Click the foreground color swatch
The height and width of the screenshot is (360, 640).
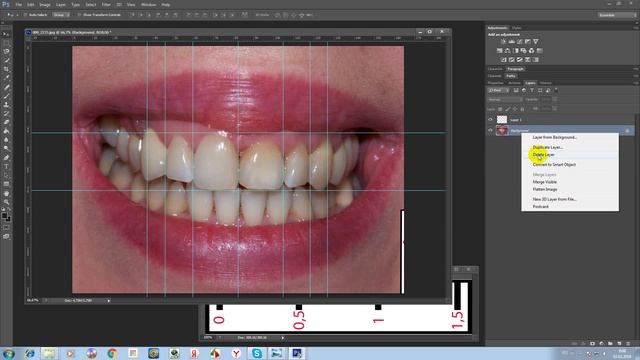[4, 215]
